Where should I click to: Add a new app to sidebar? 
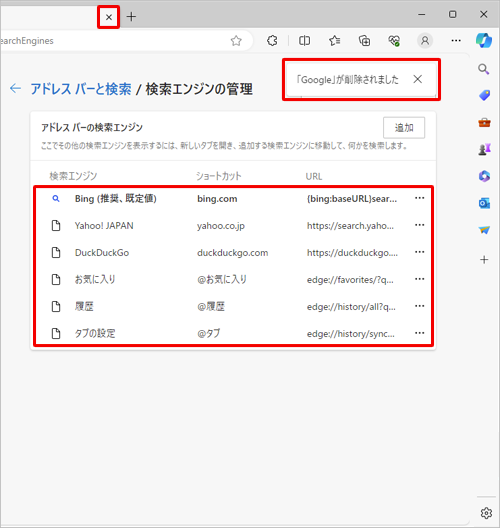(484, 260)
